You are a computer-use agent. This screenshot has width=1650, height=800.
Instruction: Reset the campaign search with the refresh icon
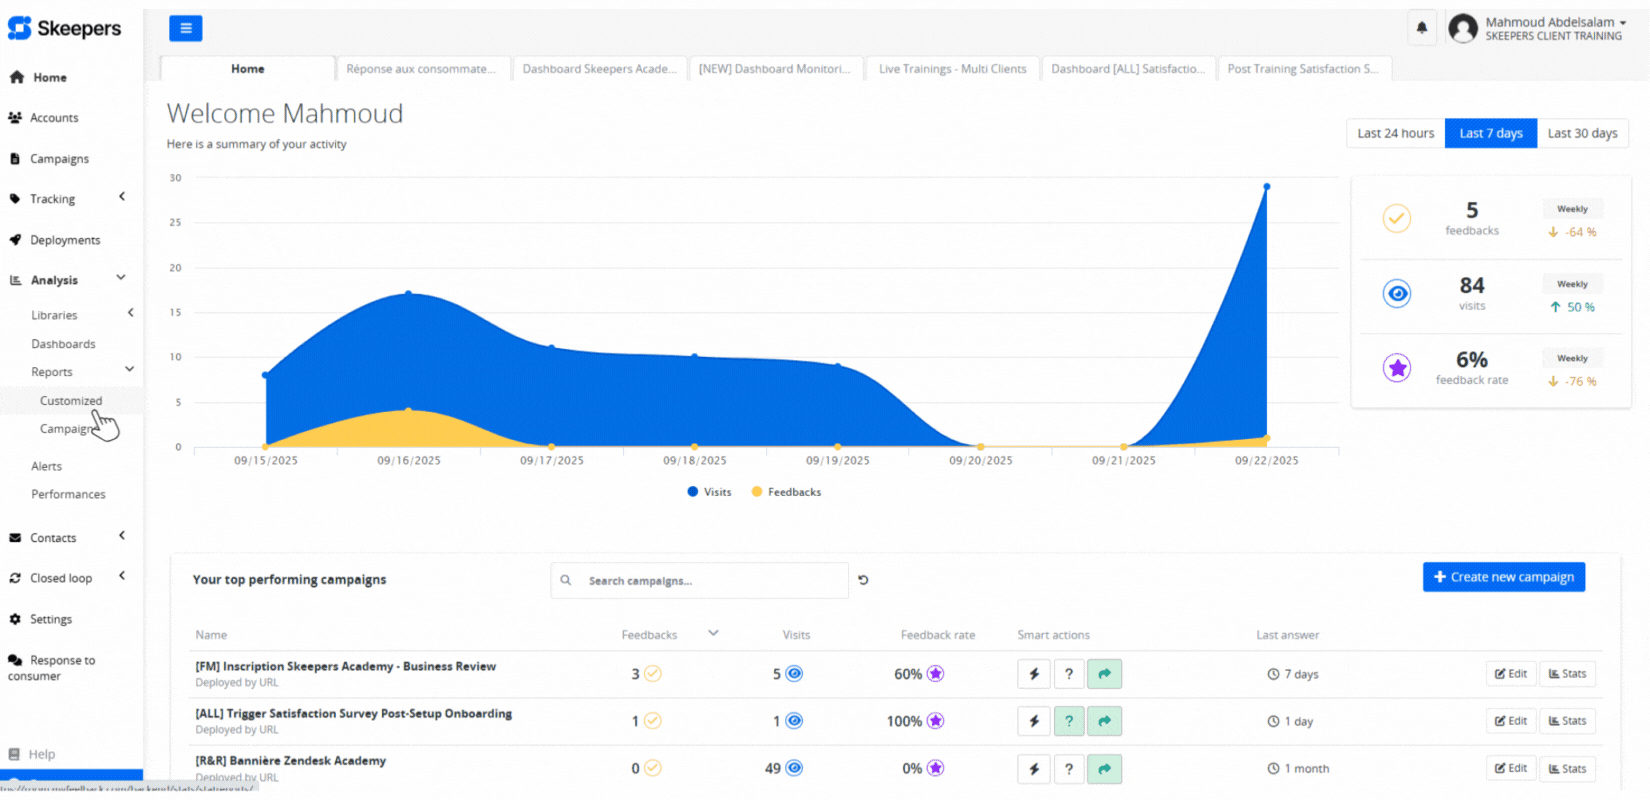pyautogui.click(x=863, y=580)
